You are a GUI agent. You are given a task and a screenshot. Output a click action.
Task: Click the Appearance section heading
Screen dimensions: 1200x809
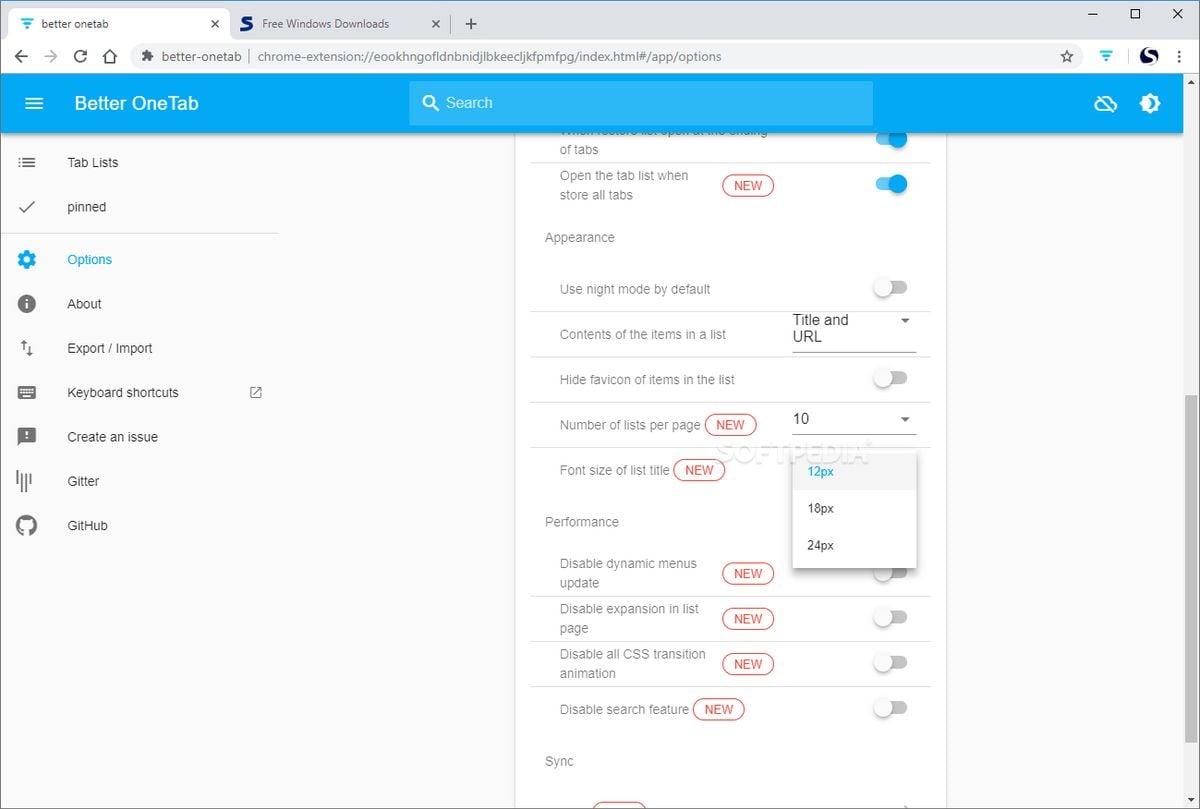[x=580, y=237]
